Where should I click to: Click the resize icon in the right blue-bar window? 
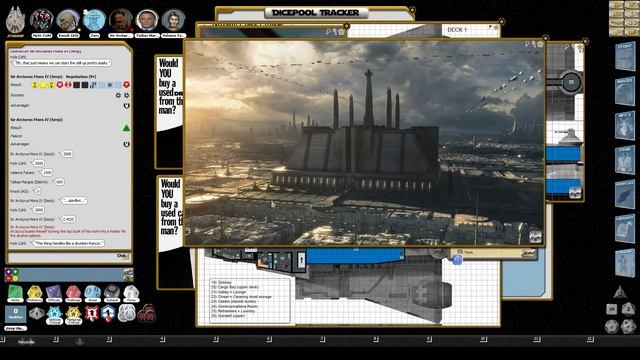(x=575, y=193)
